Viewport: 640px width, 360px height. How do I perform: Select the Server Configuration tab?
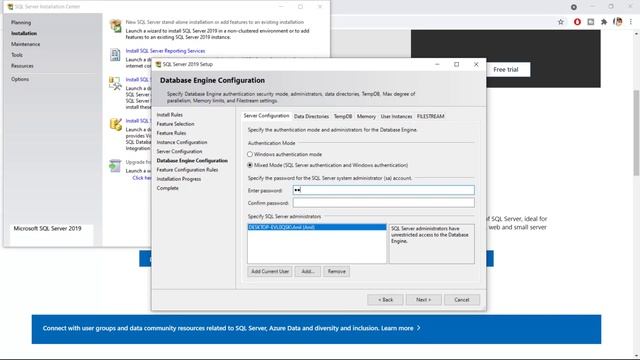(x=266, y=116)
